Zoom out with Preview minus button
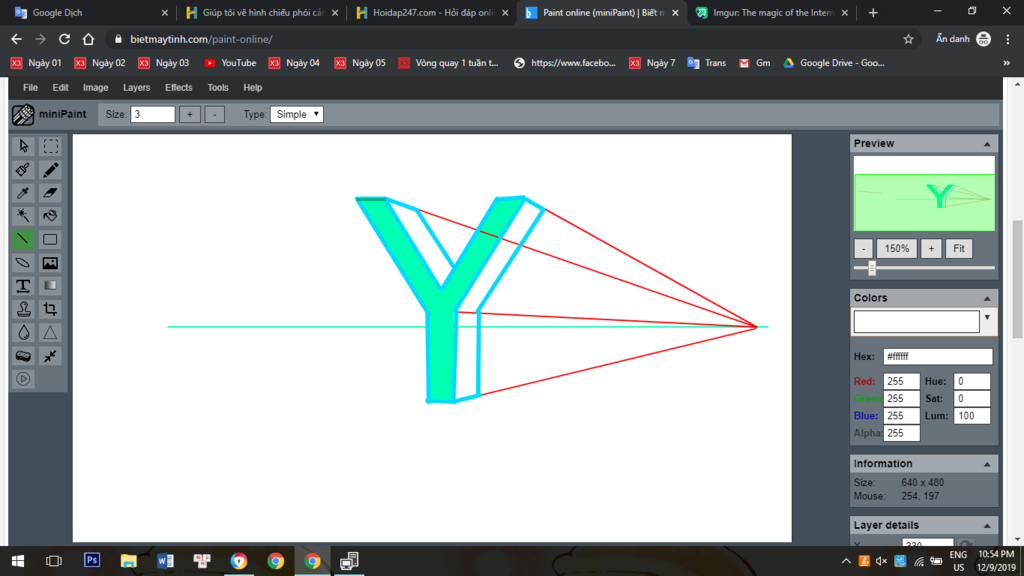 [863, 249]
